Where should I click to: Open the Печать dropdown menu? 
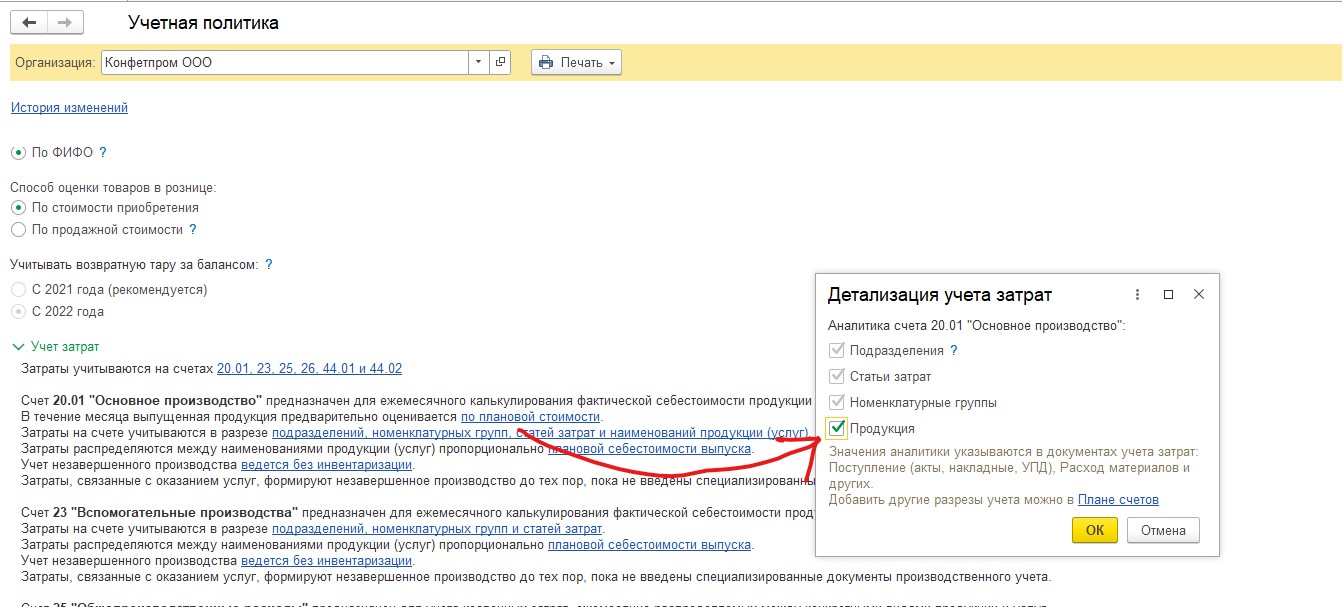coord(576,62)
